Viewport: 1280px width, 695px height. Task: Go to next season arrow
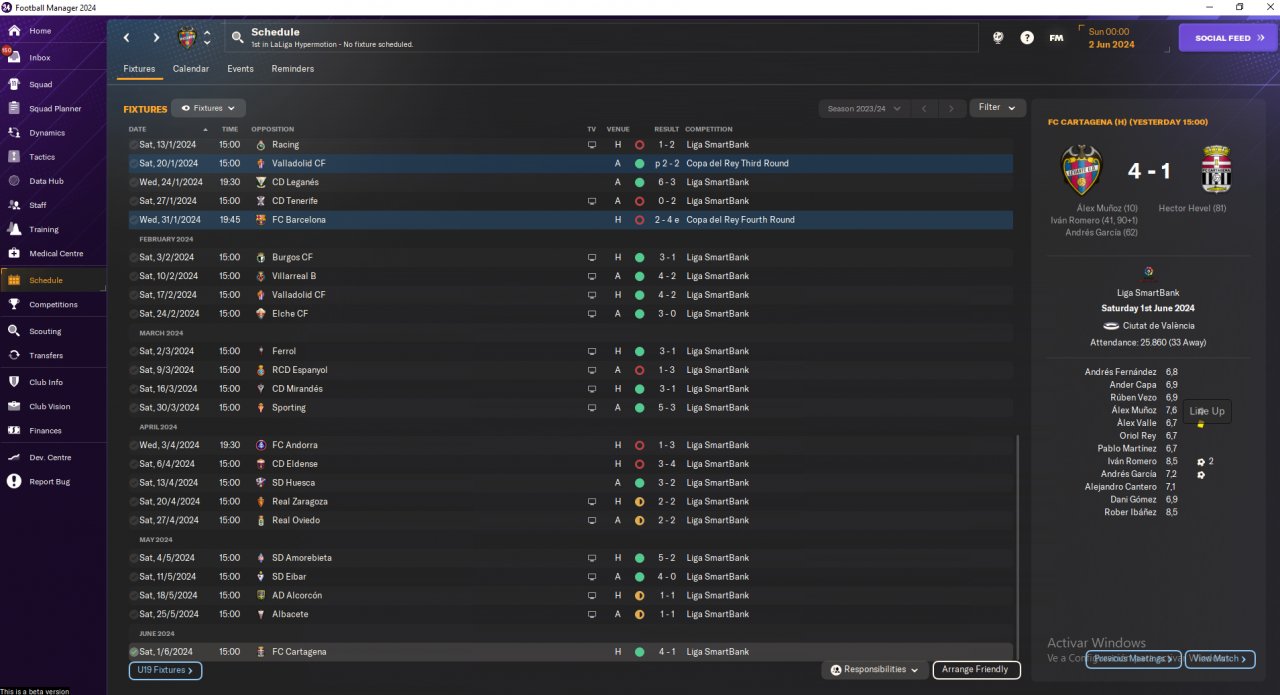tap(951, 108)
